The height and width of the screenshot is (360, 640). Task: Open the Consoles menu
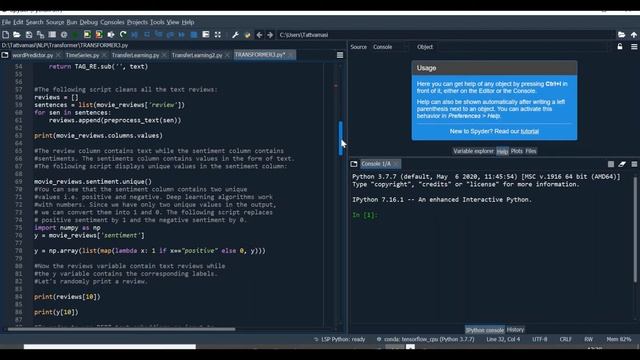(112, 22)
